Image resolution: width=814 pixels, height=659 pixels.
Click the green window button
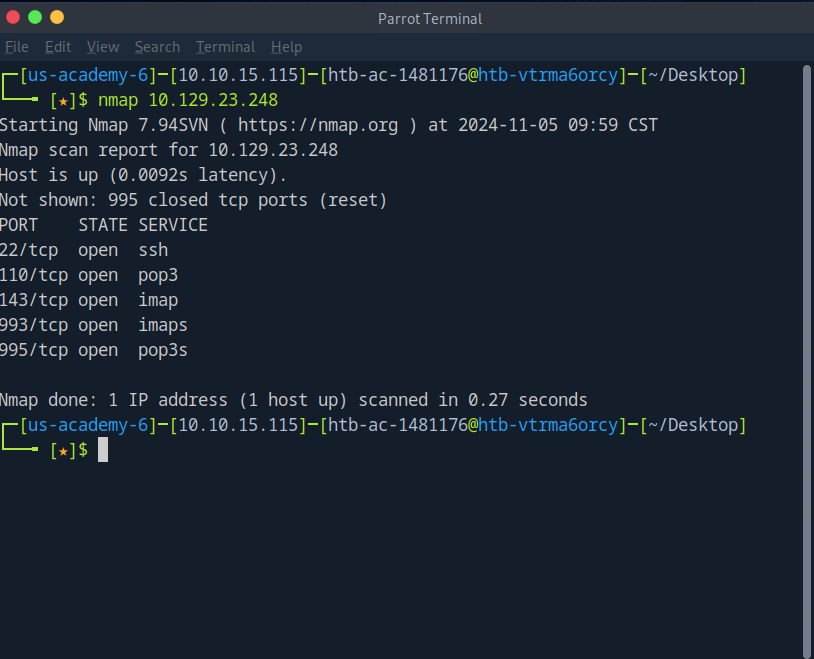pyautogui.click(x=35, y=17)
